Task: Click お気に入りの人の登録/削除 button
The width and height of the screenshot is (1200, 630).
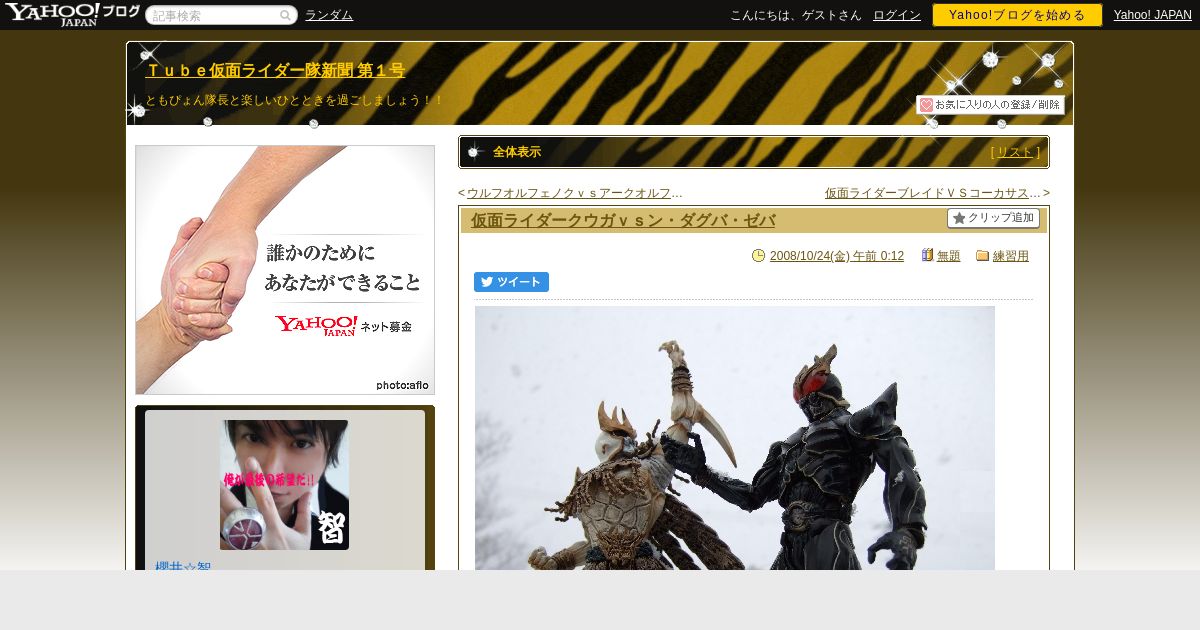Action: pyautogui.click(x=990, y=105)
